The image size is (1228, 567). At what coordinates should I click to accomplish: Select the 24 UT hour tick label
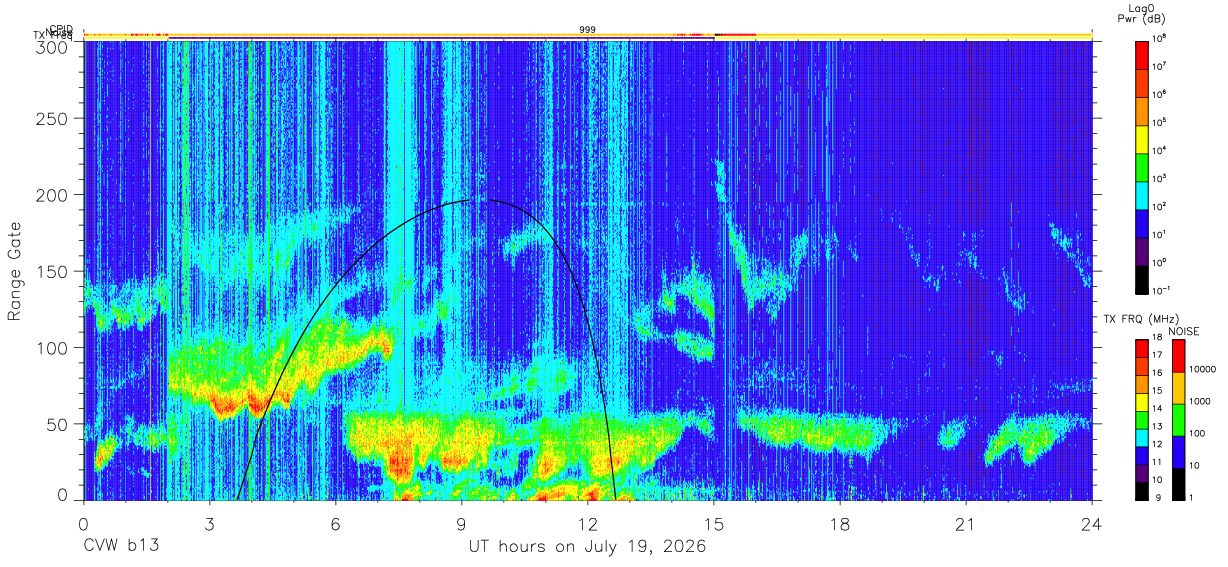[1092, 524]
